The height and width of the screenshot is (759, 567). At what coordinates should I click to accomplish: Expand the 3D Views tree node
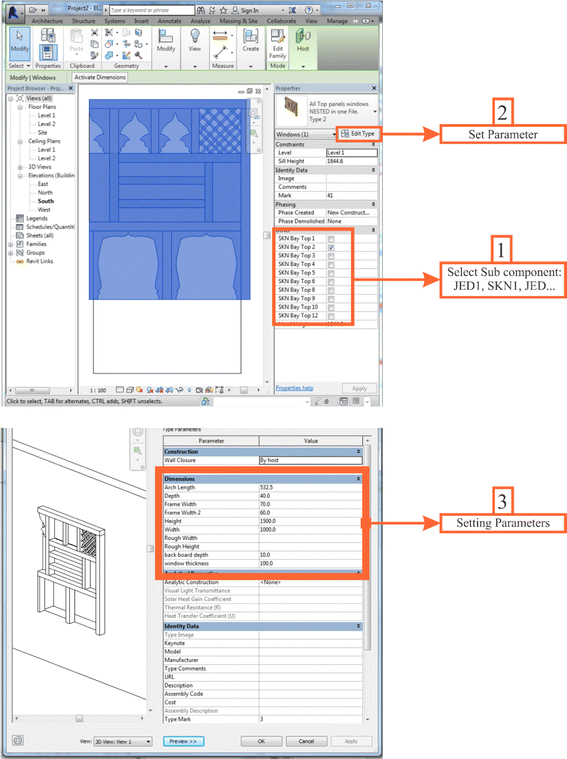pyautogui.click(x=20, y=167)
